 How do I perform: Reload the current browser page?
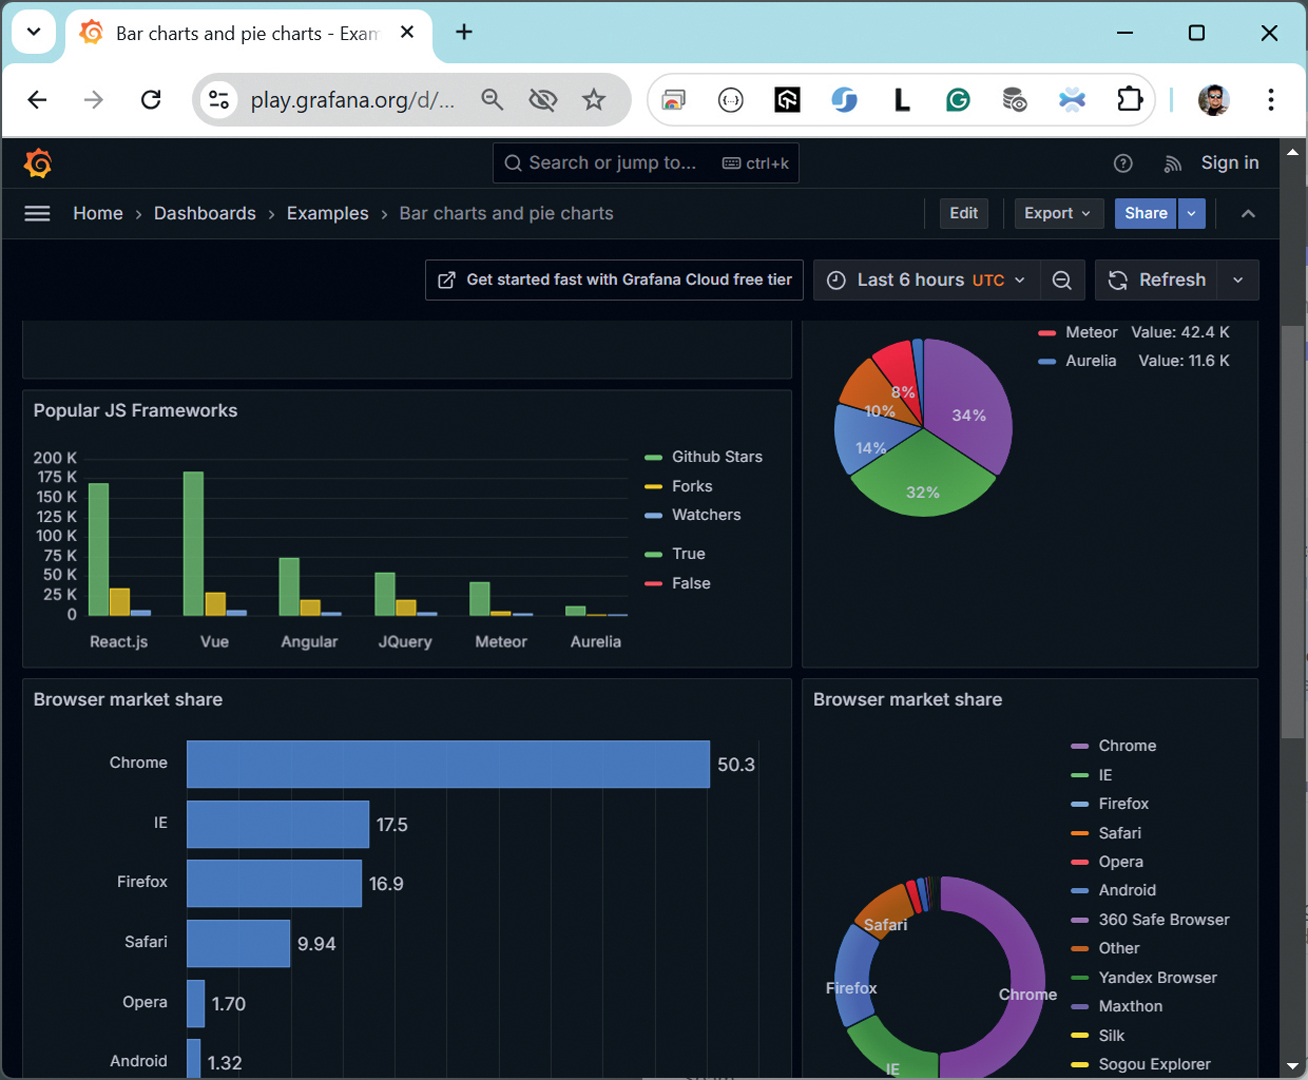pos(151,100)
